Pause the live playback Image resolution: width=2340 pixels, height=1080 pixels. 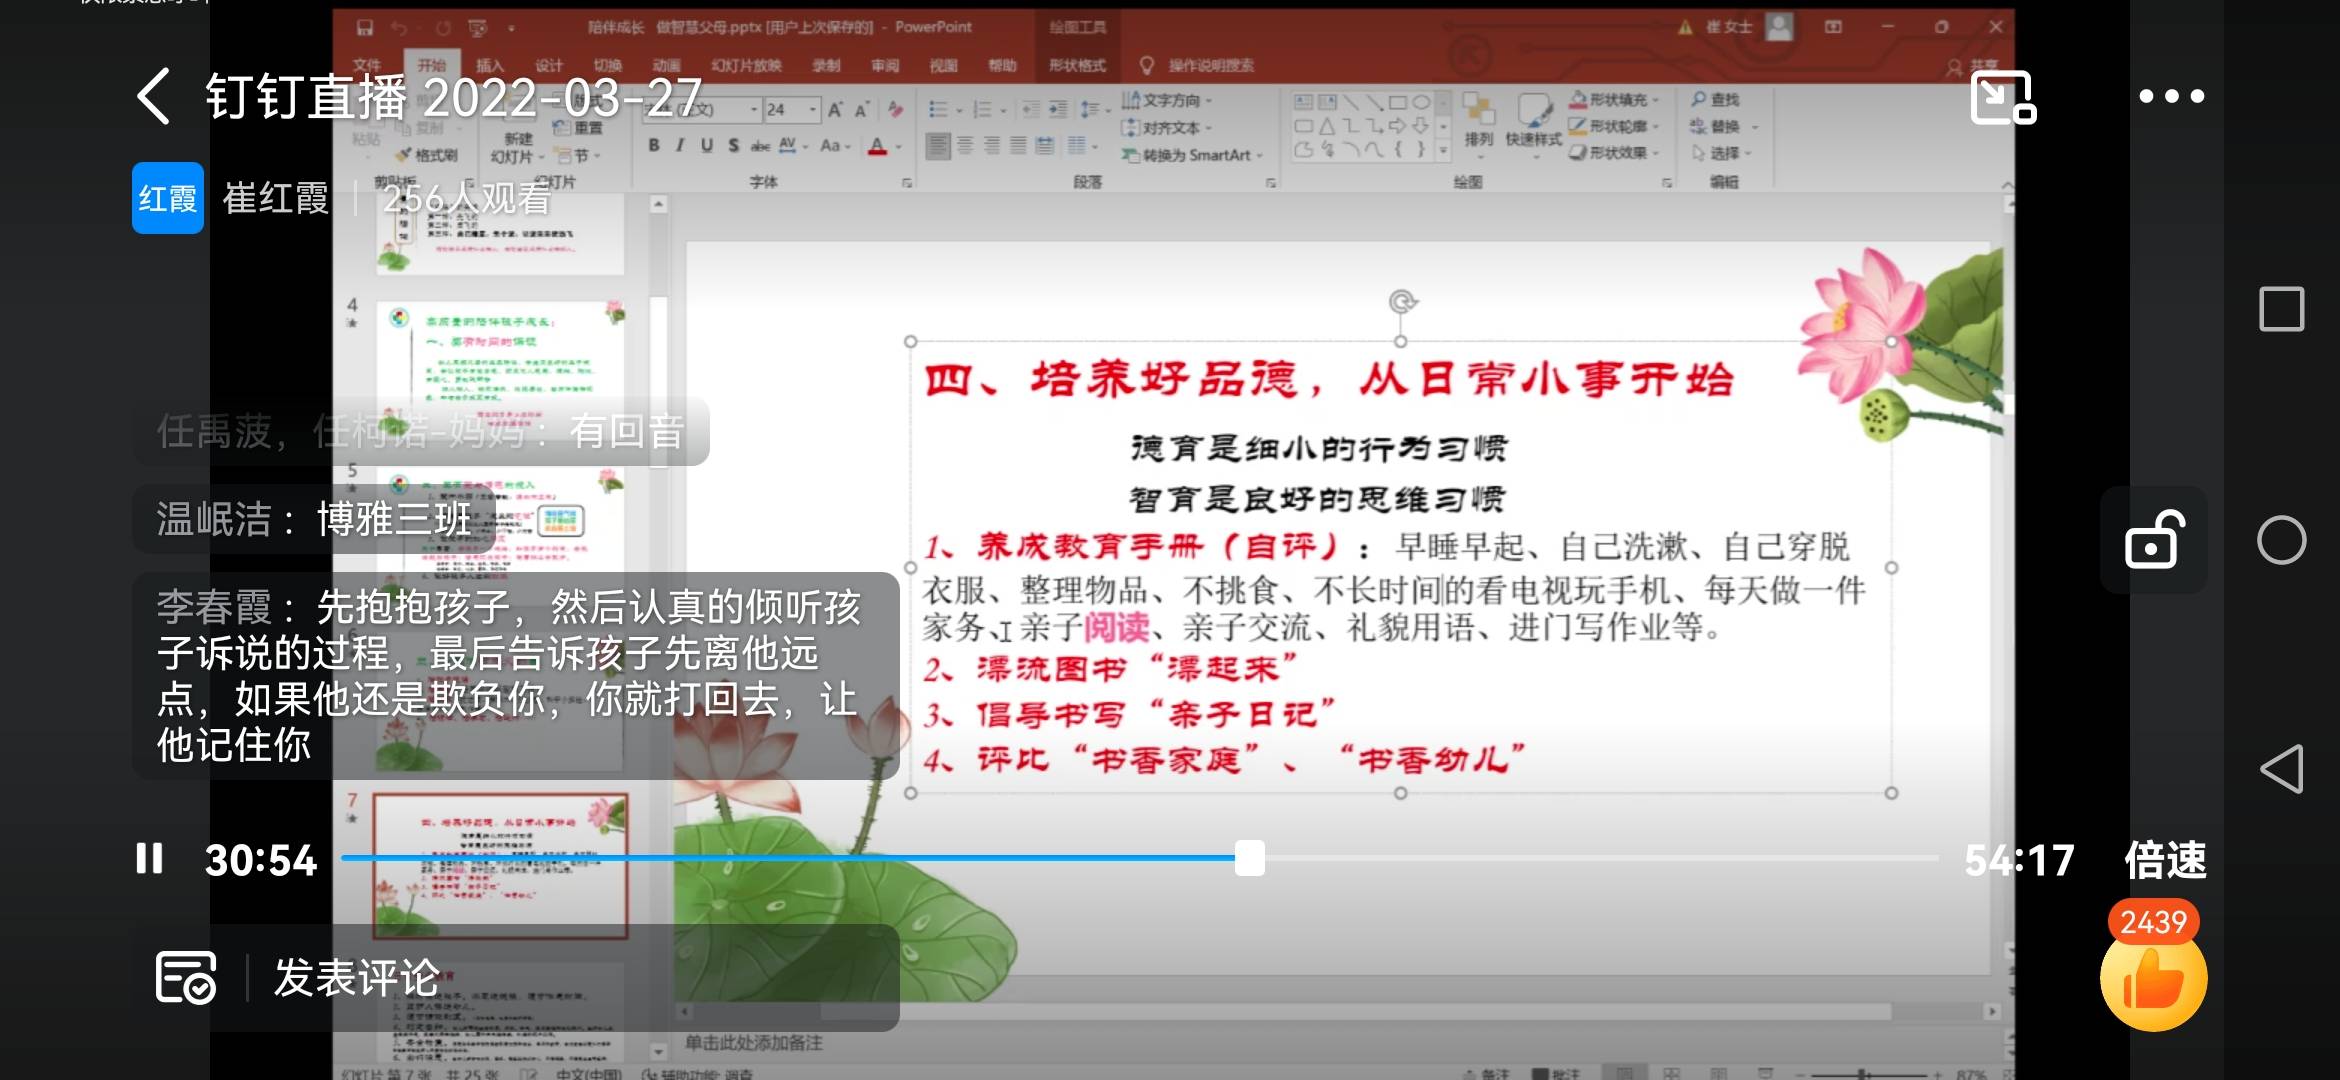tap(148, 858)
